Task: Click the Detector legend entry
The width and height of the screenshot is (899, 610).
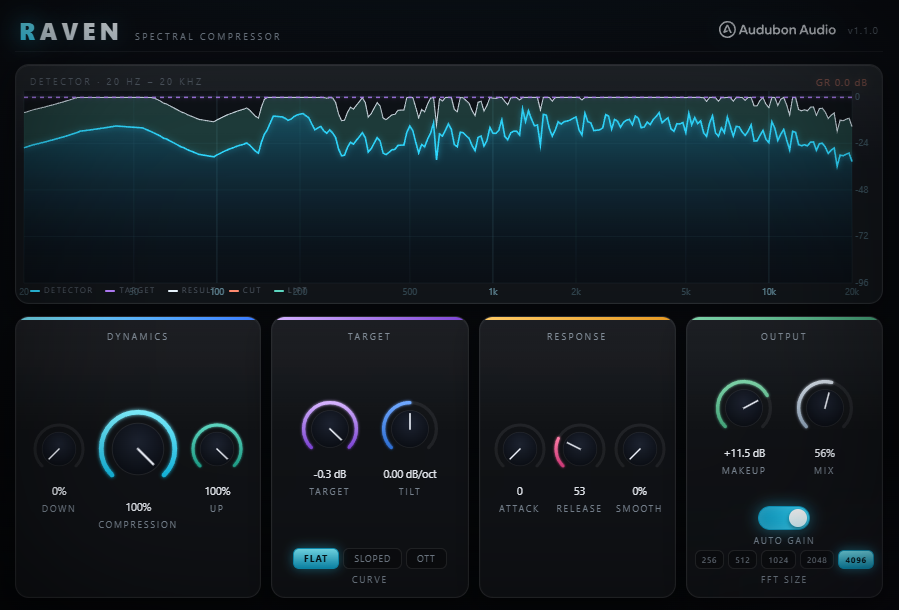Action: click(61, 290)
